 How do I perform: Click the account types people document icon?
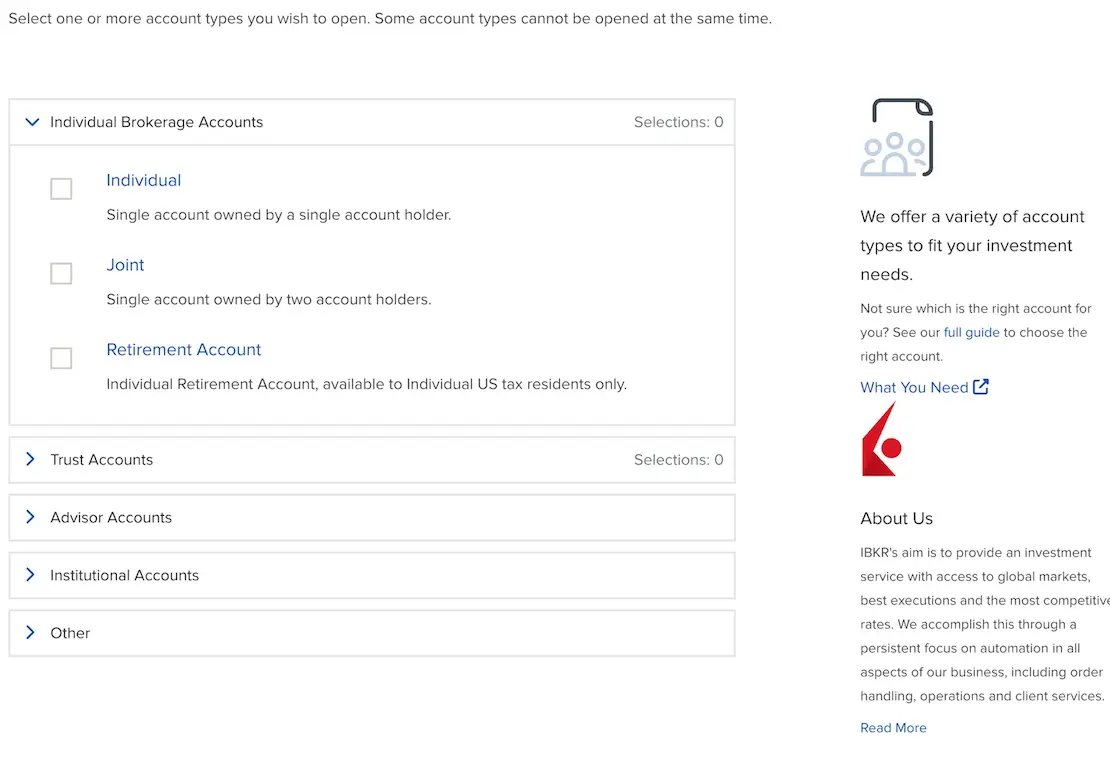pos(897,138)
